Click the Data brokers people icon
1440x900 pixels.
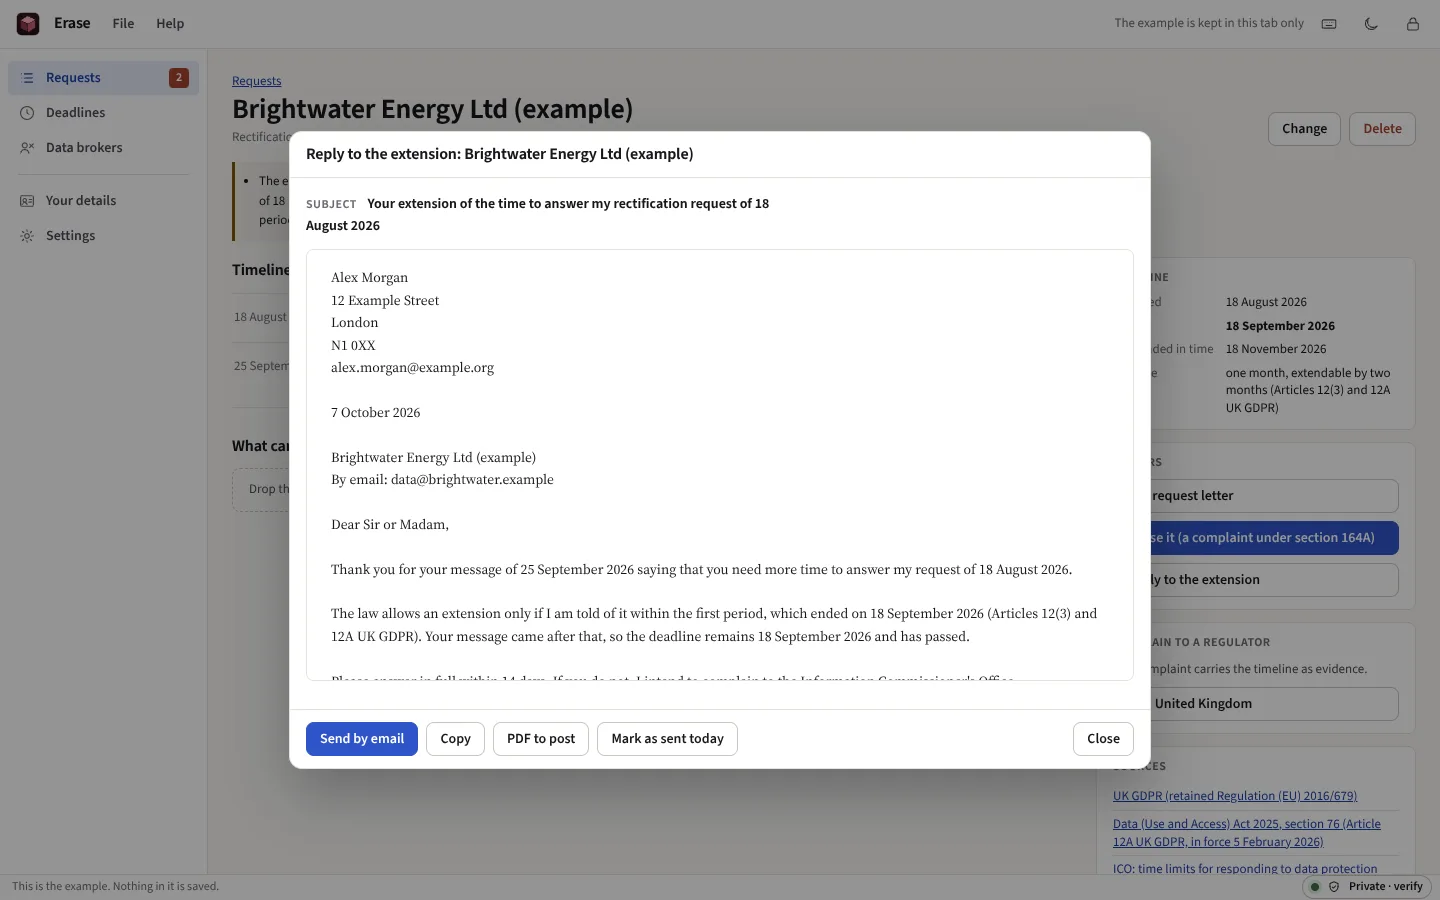pos(28,148)
